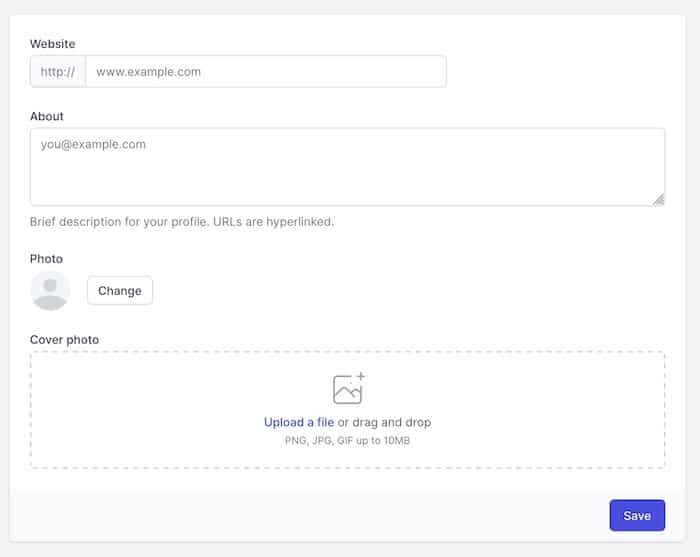Click the http:// prefix addon

point(58,72)
